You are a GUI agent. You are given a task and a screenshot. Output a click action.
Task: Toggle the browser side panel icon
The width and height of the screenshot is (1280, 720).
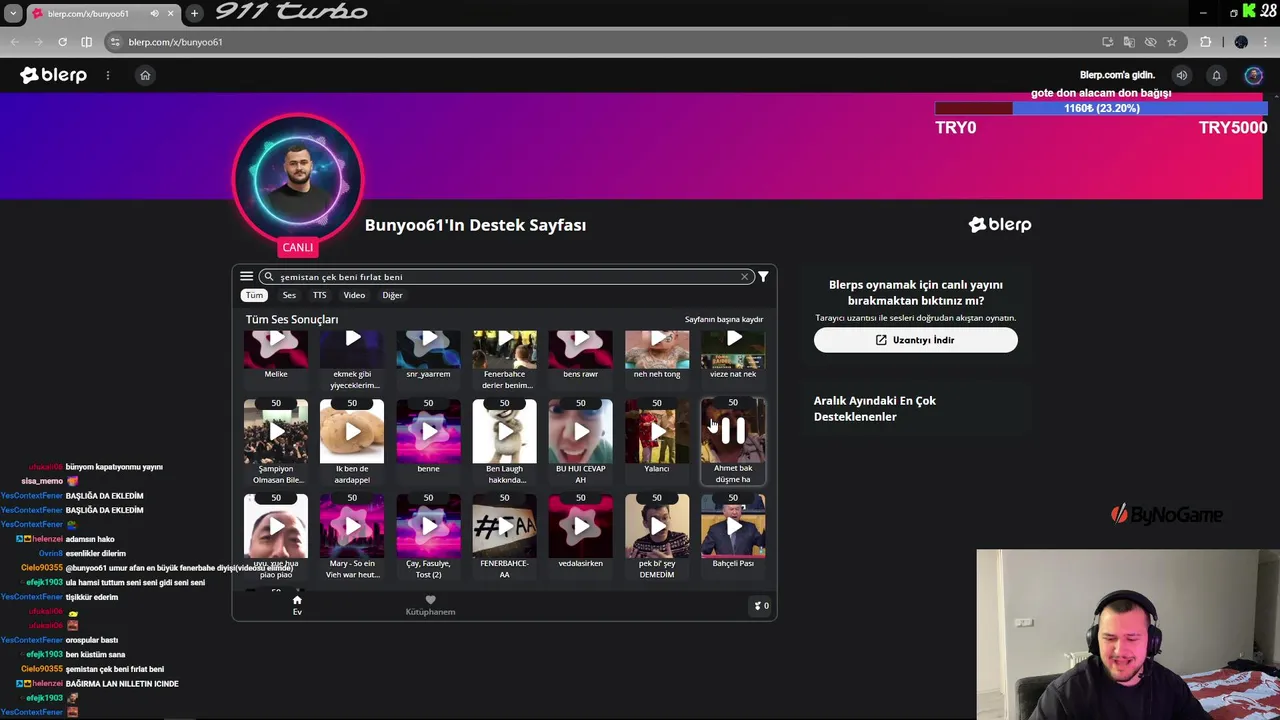86,42
